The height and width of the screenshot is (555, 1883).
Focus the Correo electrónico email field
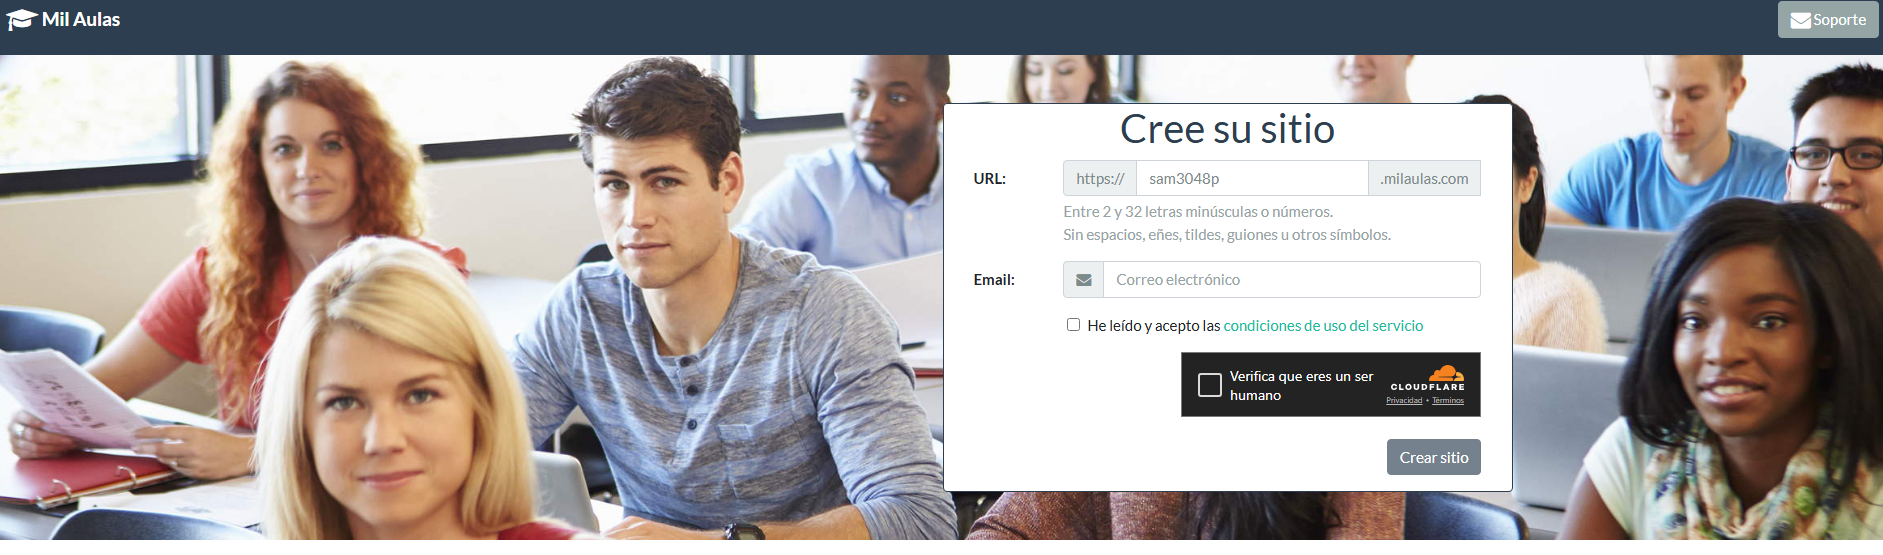[1292, 280]
